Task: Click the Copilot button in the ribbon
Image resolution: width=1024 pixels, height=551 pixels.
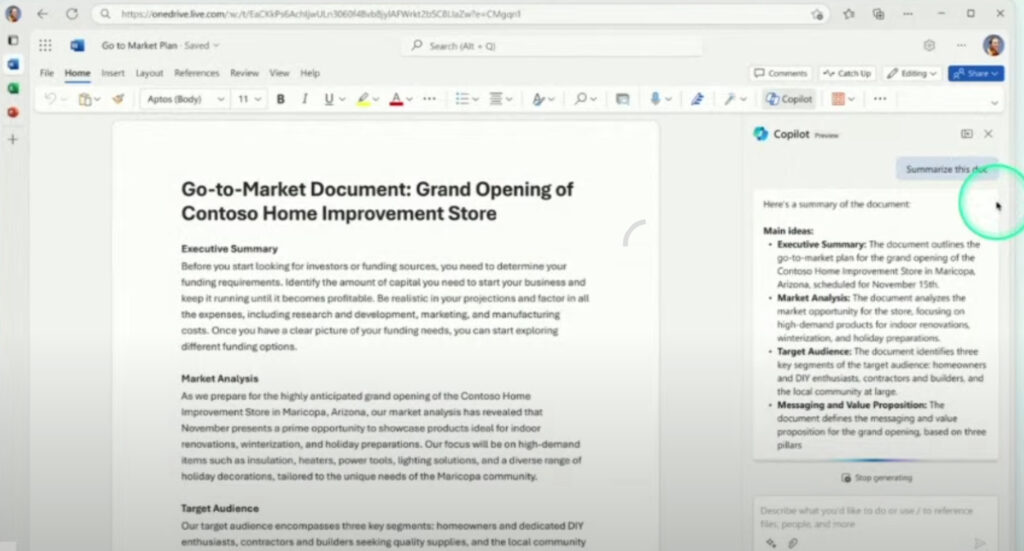Action: (789, 99)
